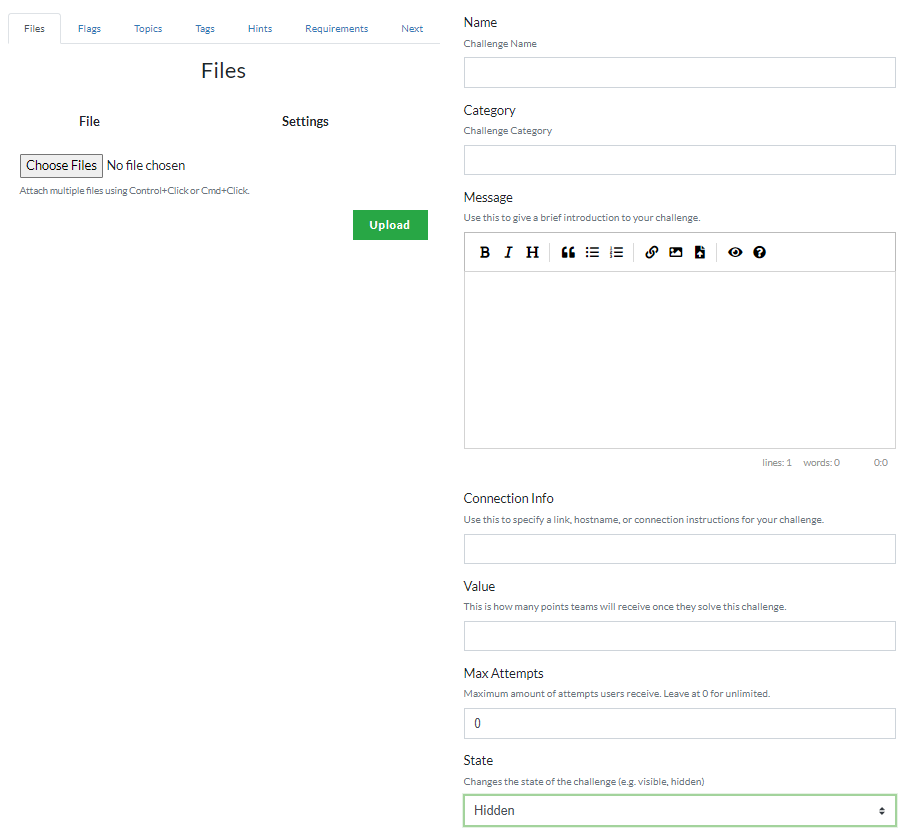
Task: Click the Max Attempts field
Action: tap(679, 723)
